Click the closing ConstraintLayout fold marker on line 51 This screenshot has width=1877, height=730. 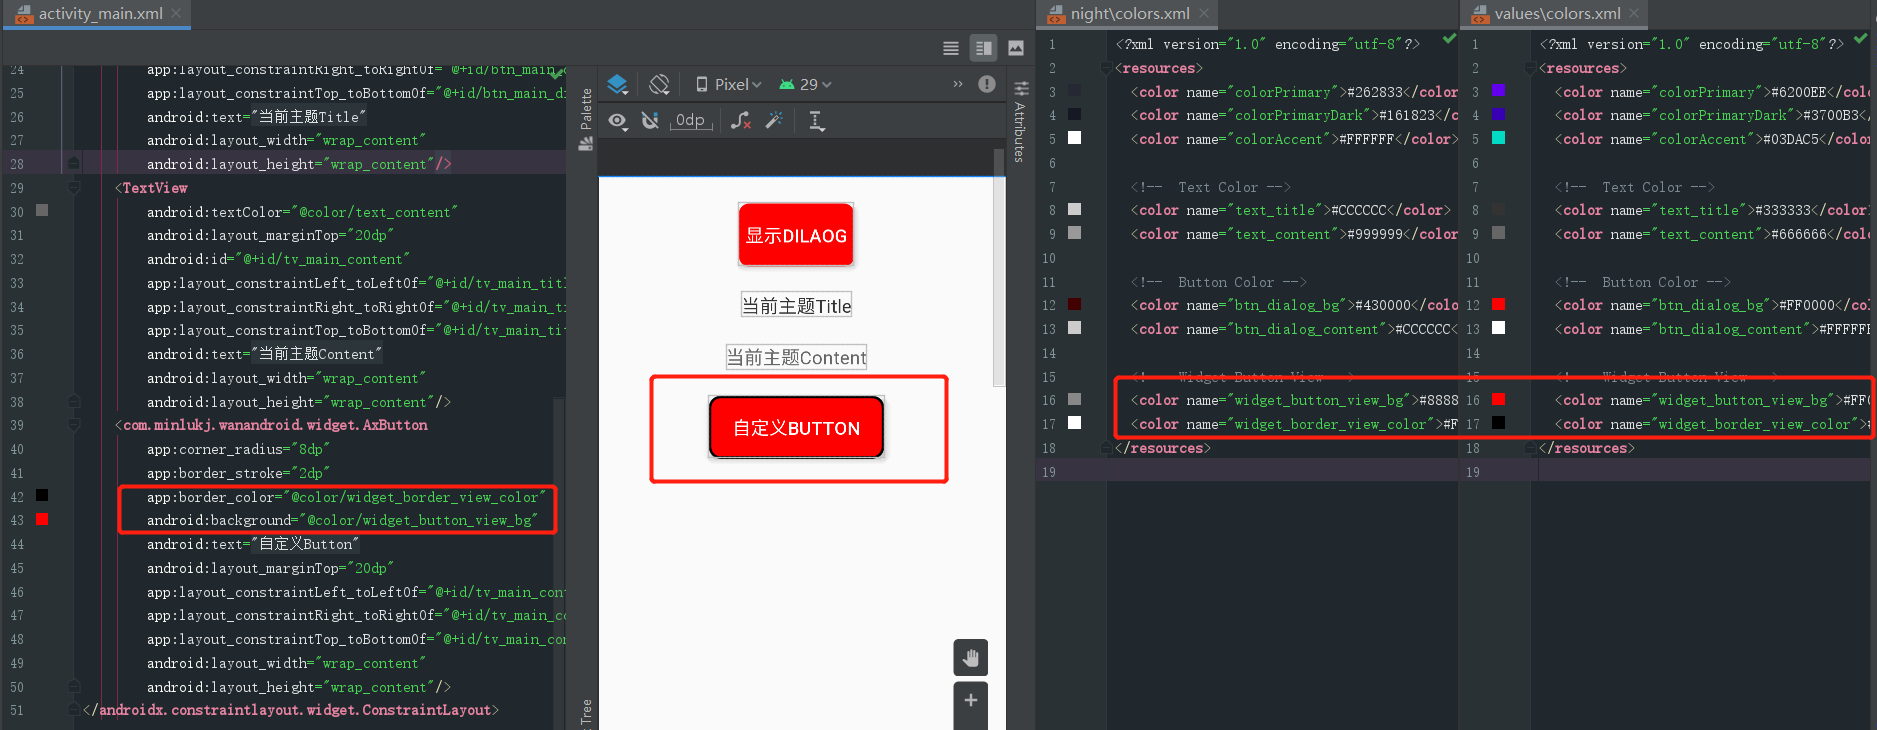point(74,709)
